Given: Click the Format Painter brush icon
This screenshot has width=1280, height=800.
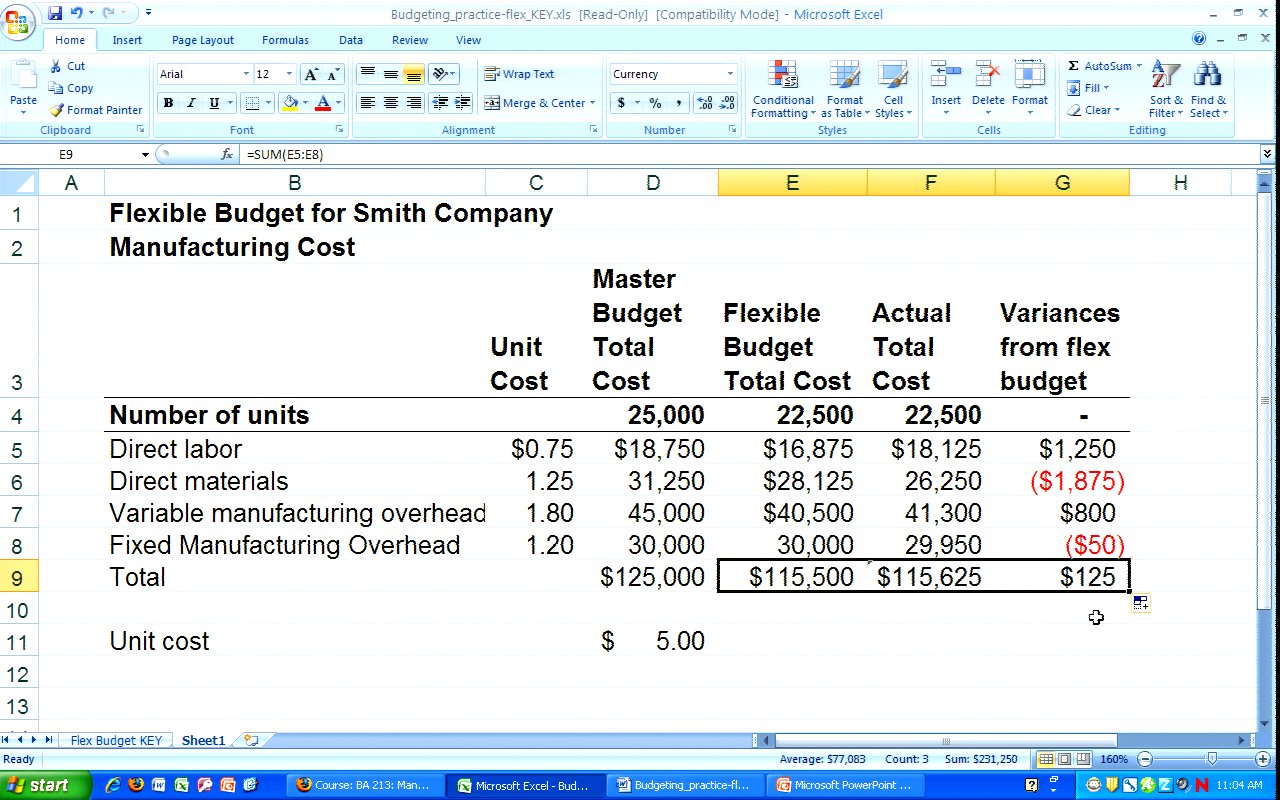Looking at the screenshot, I should tap(57, 110).
